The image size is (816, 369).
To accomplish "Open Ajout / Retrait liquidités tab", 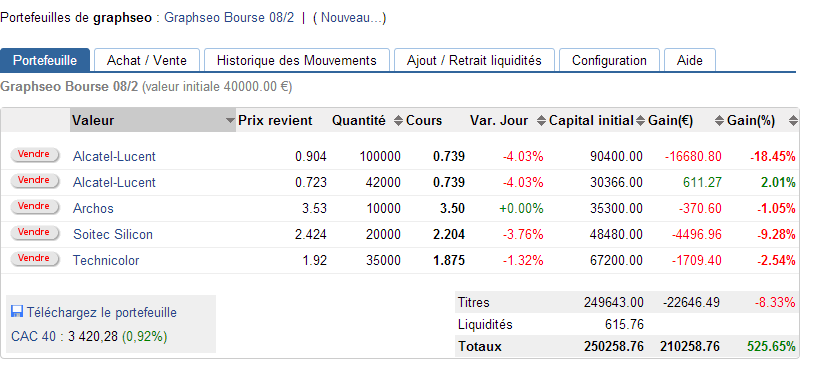I will pyautogui.click(x=474, y=60).
